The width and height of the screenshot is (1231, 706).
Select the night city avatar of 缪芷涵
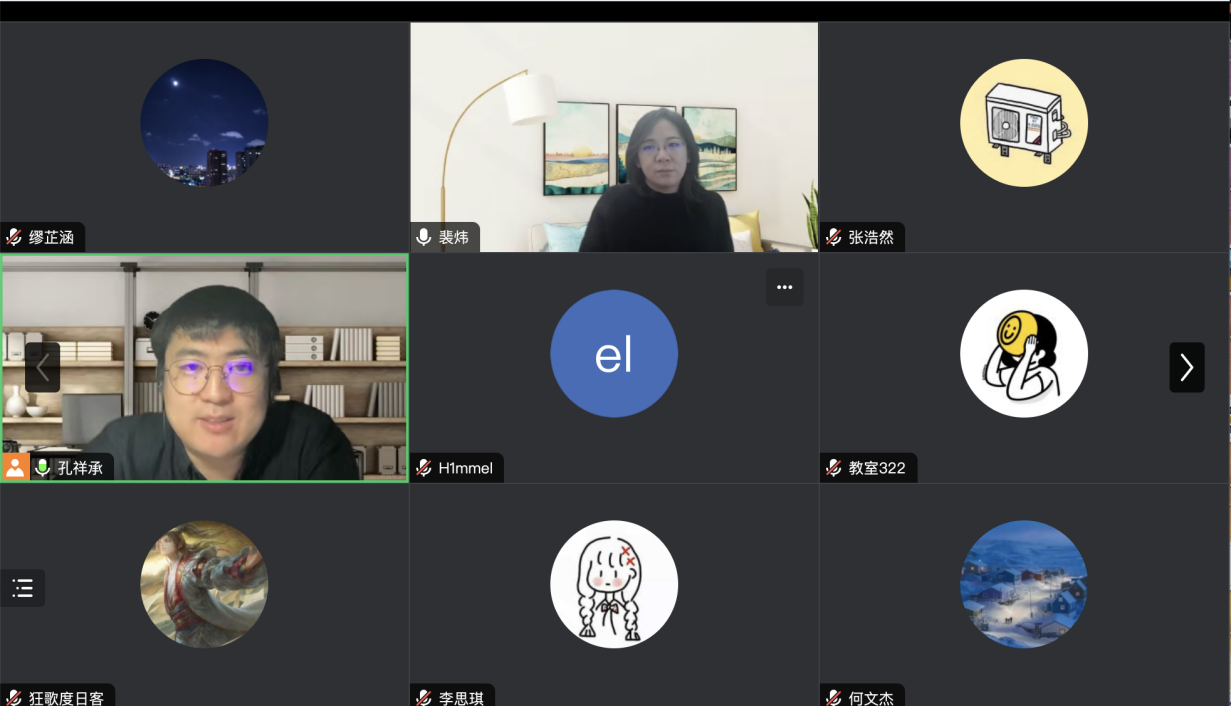pos(204,123)
